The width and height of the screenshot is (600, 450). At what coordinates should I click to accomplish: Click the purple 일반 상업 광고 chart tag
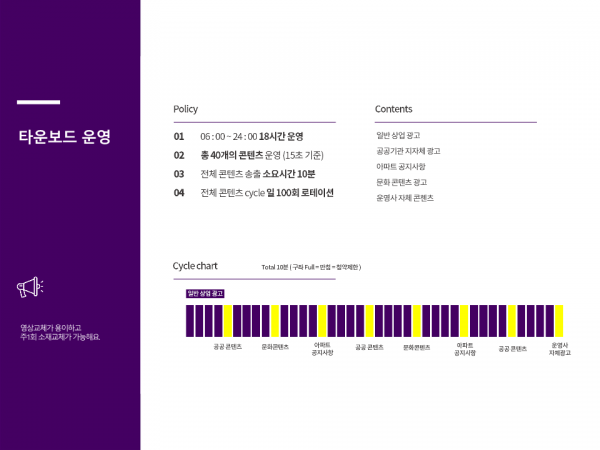[205, 293]
